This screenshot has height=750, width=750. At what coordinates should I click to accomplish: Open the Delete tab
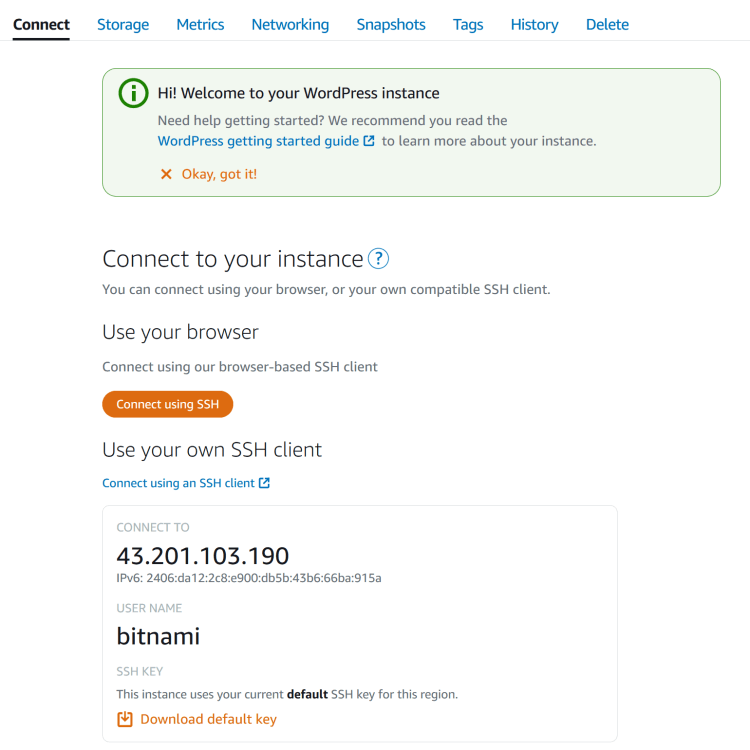(x=607, y=24)
